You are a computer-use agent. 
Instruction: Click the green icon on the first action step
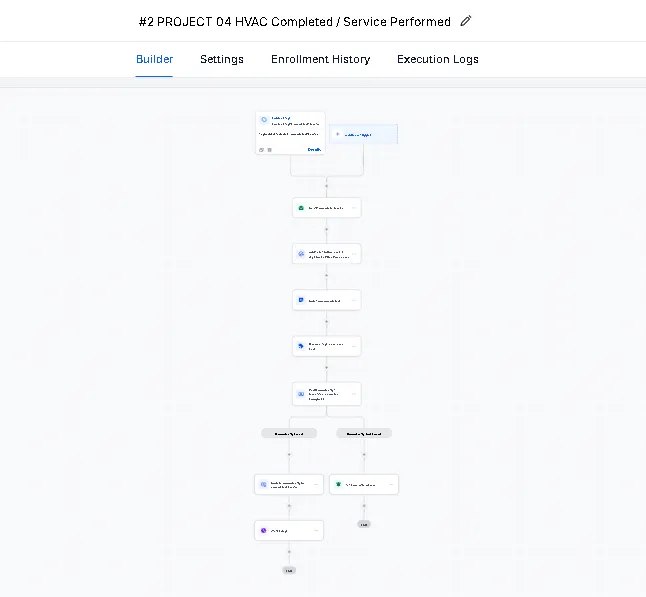click(301, 208)
